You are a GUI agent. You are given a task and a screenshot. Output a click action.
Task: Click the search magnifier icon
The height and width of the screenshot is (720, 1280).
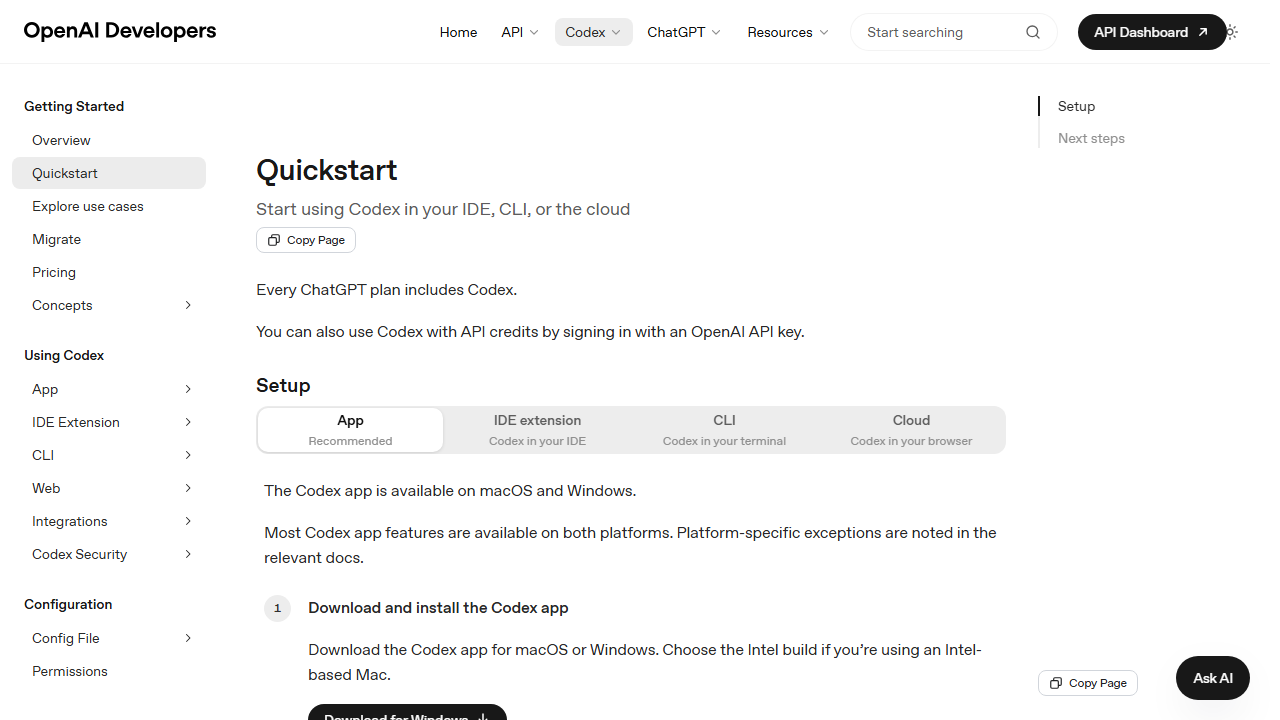point(1033,32)
